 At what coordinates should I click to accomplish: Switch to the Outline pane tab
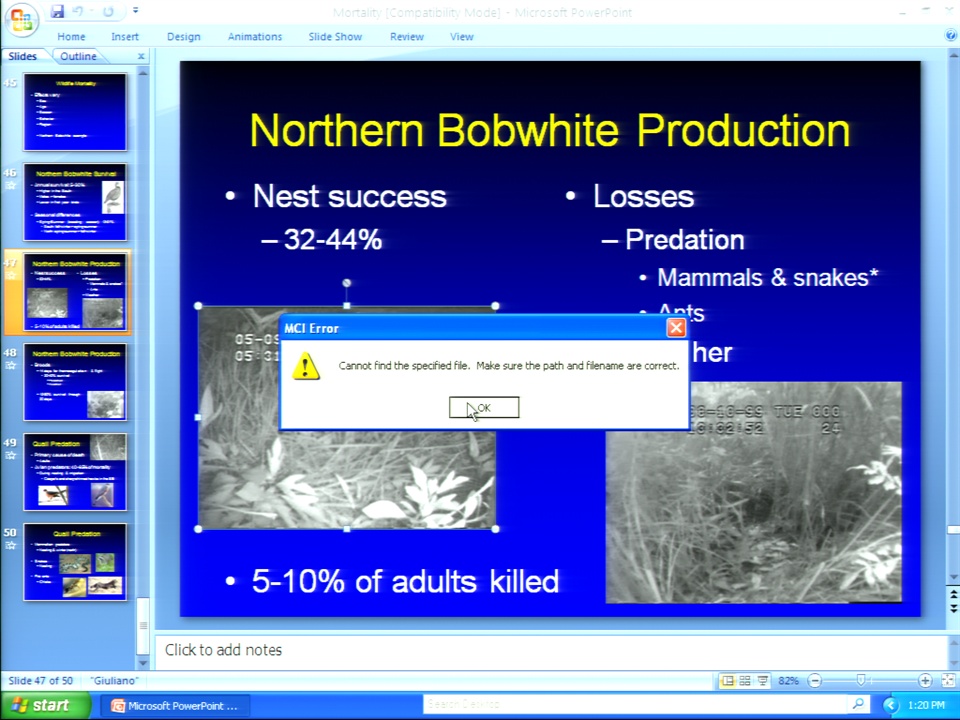(78, 56)
